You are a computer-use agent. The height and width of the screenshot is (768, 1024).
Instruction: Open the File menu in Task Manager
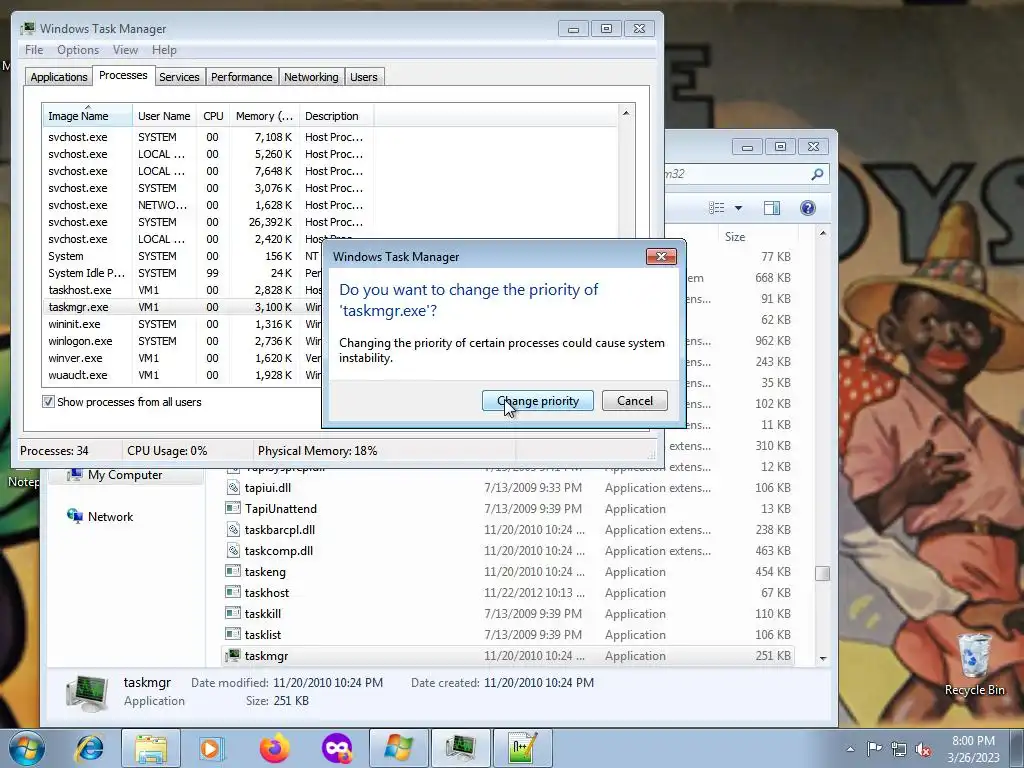(x=34, y=50)
